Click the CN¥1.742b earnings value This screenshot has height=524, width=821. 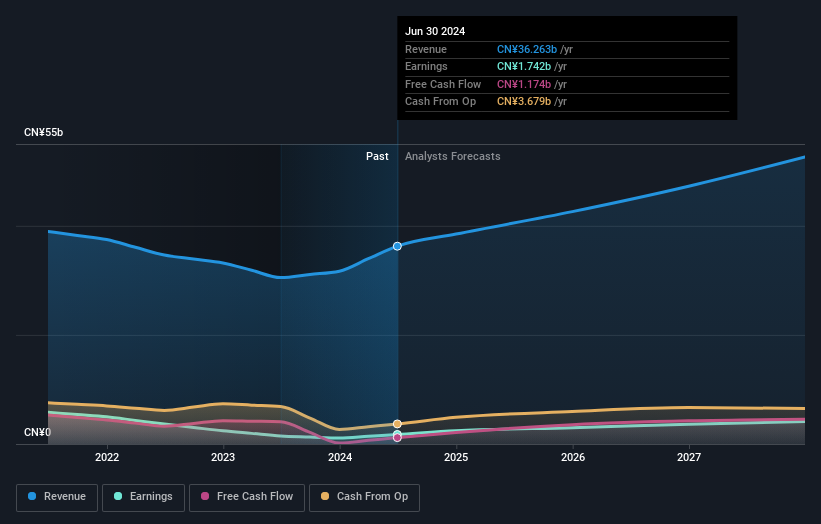(x=524, y=66)
